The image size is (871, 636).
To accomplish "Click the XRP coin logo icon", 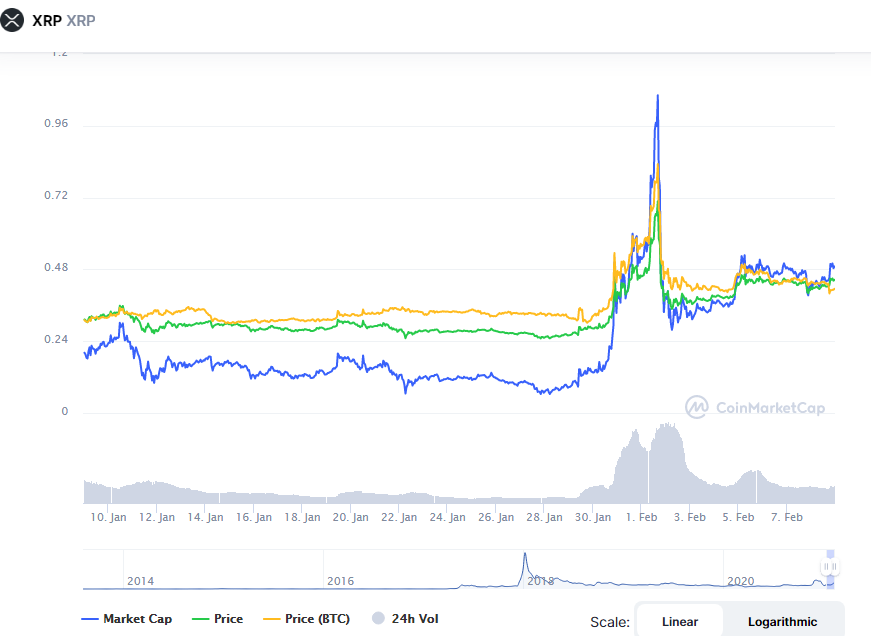I will tap(12, 21).
